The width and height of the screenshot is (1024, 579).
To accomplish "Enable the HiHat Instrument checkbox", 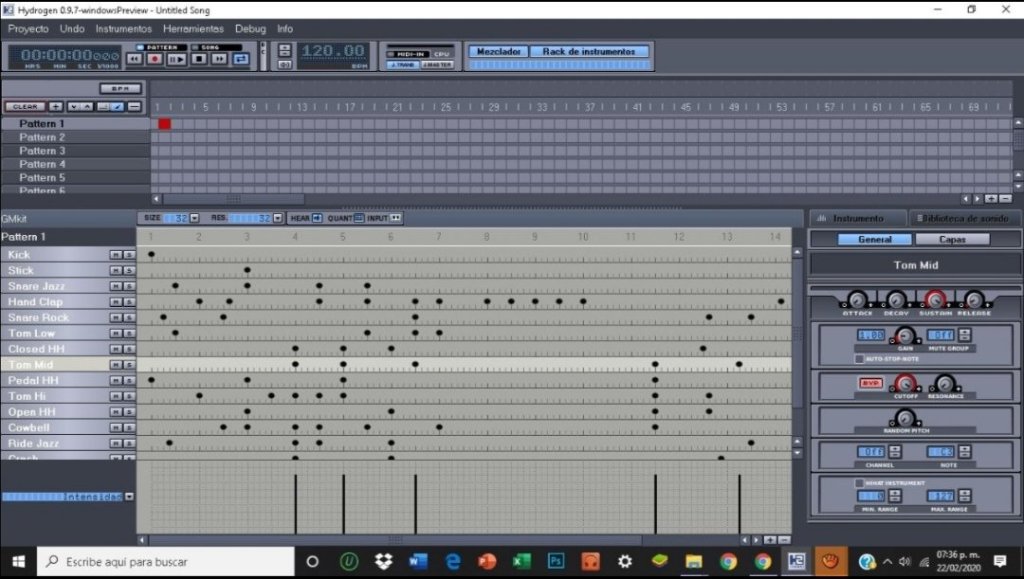I will tap(859, 483).
